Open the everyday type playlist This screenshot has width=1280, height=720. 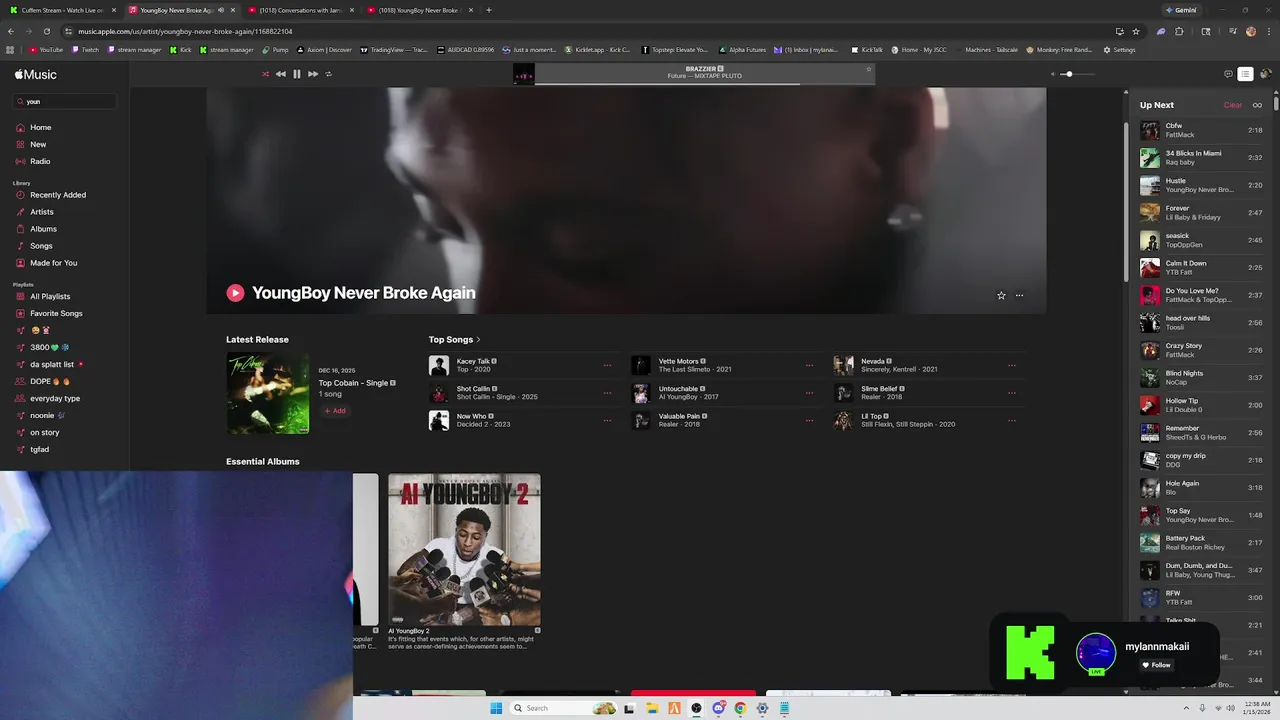tap(55, 398)
